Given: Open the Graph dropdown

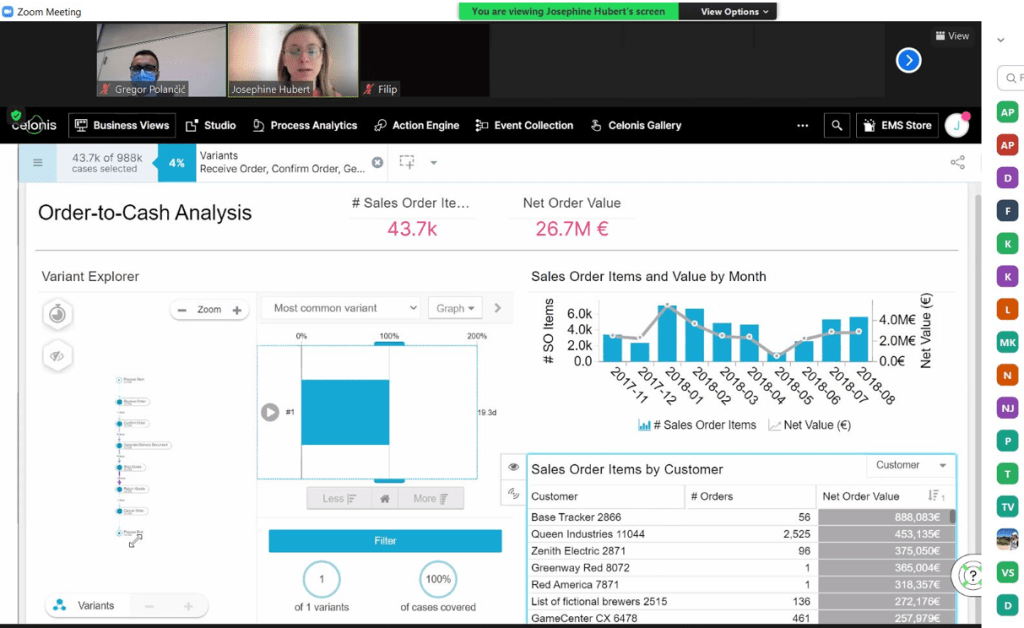Looking at the screenshot, I should 455,308.
